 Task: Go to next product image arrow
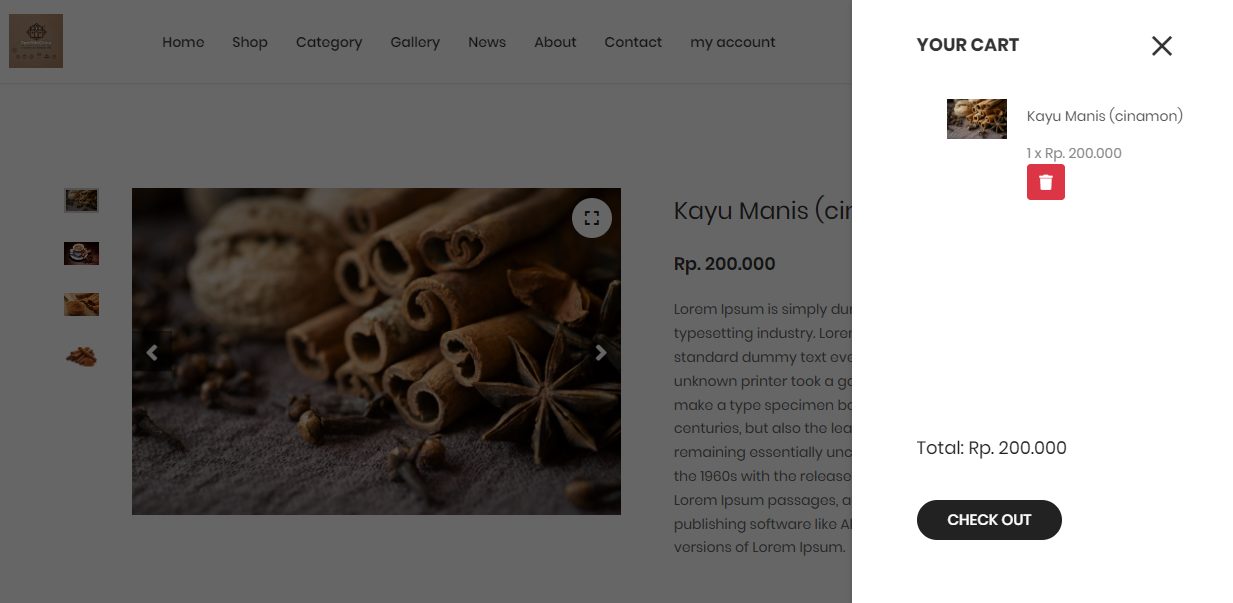pyautogui.click(x=600, y=352)
